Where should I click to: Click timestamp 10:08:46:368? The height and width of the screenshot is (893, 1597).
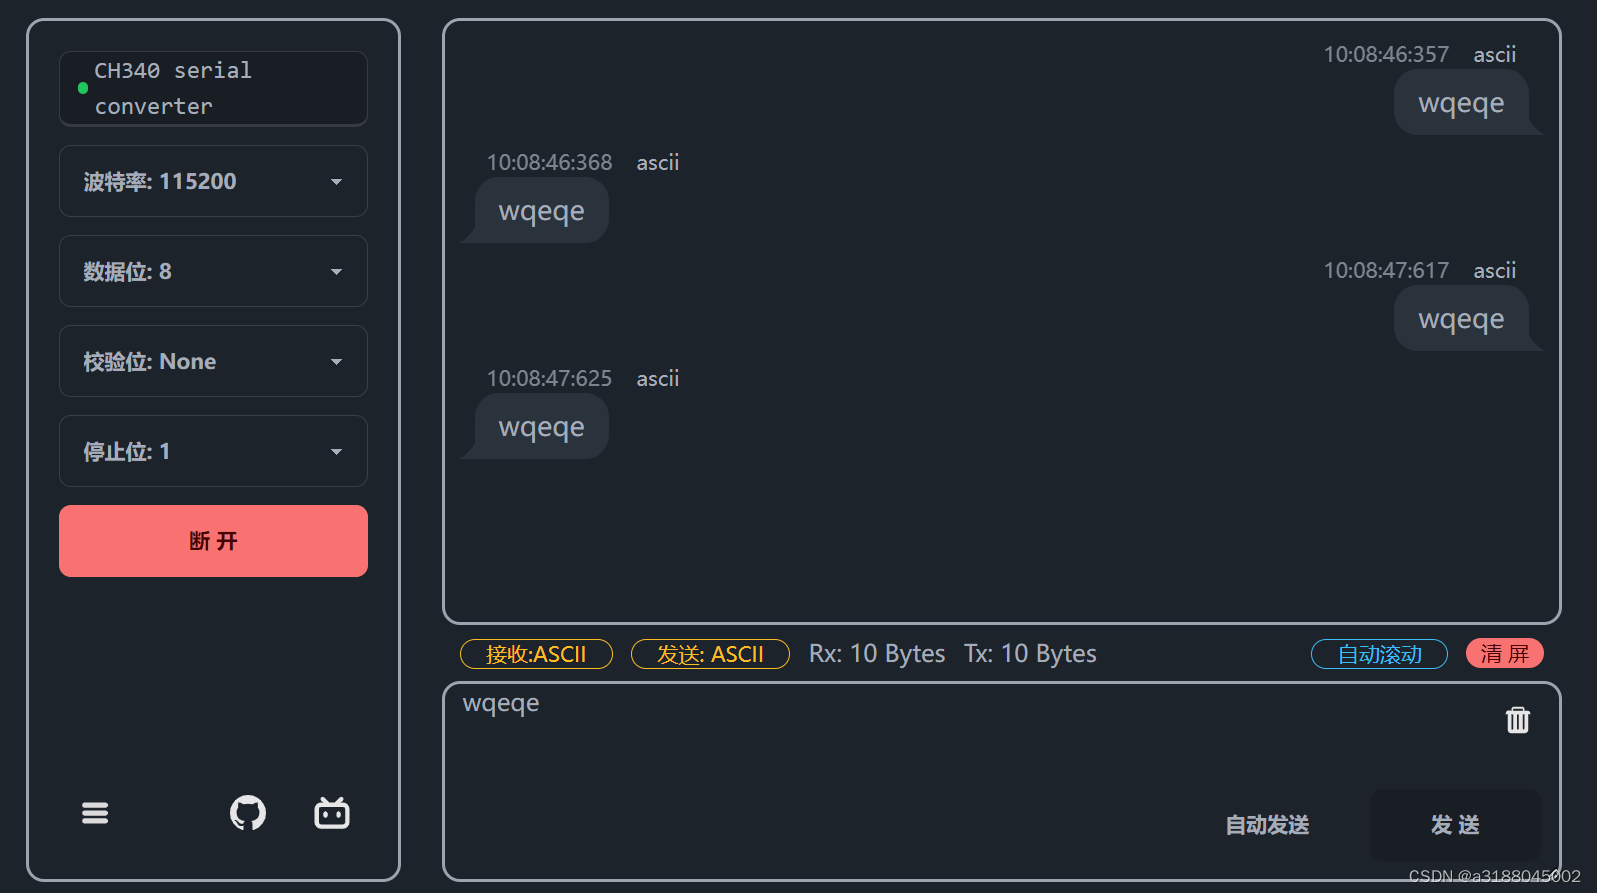549,162
